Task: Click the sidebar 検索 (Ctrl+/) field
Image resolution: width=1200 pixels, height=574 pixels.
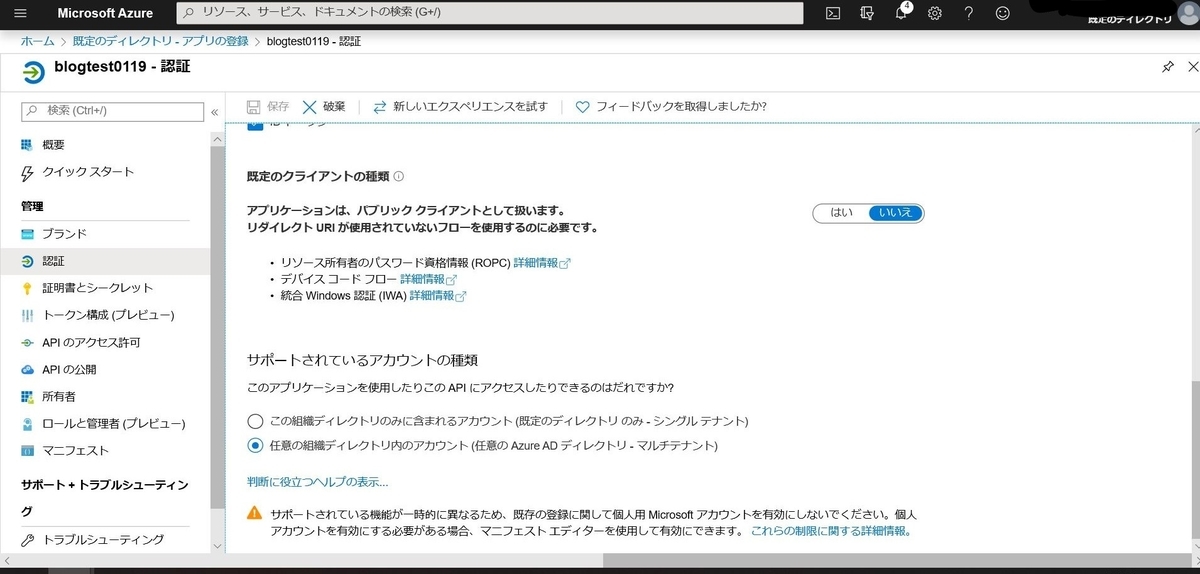Action: coord(111,111)
